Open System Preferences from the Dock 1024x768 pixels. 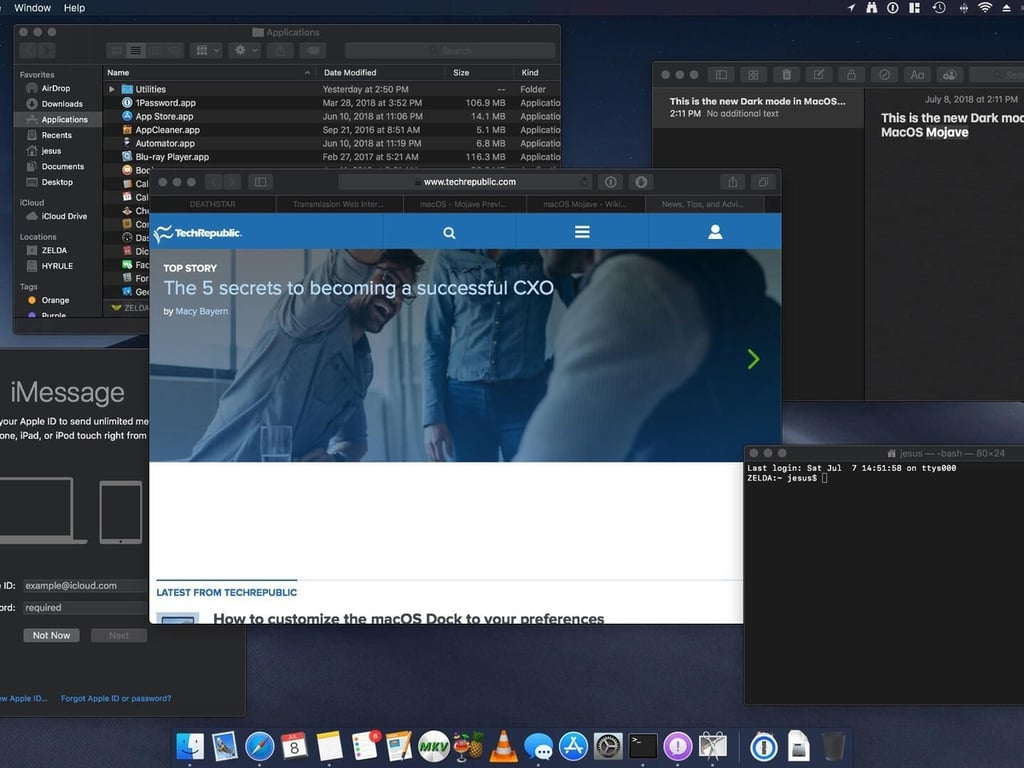608,746
